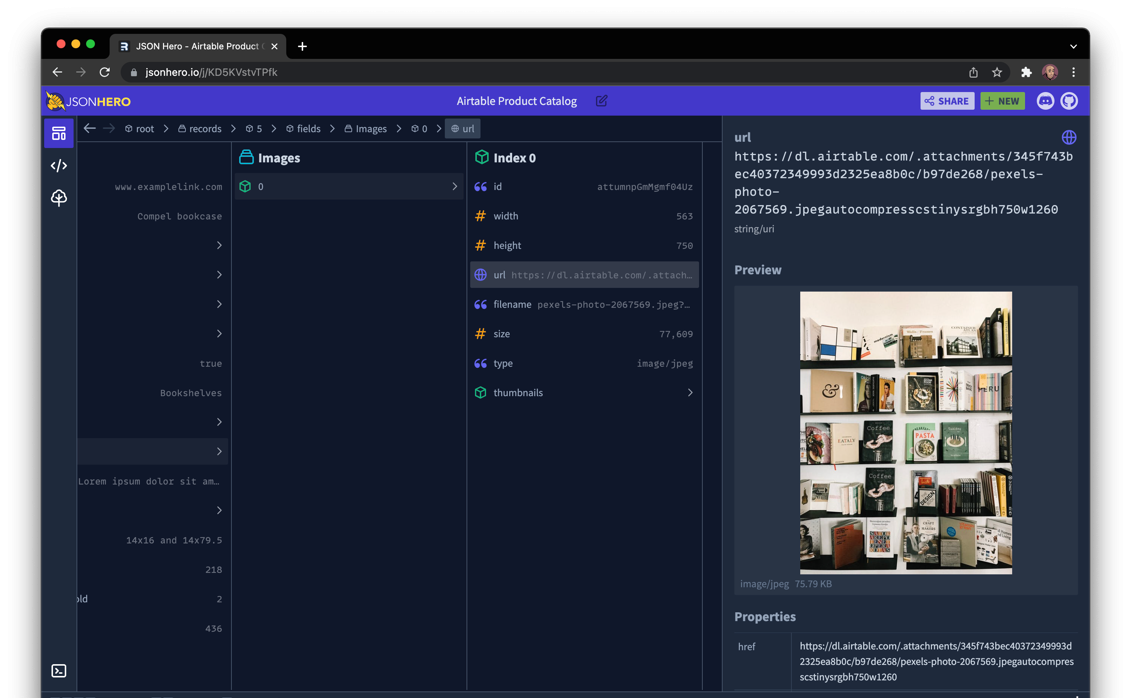Click value 436
This screenshot has height=698, width=1130.
point(213,629)
